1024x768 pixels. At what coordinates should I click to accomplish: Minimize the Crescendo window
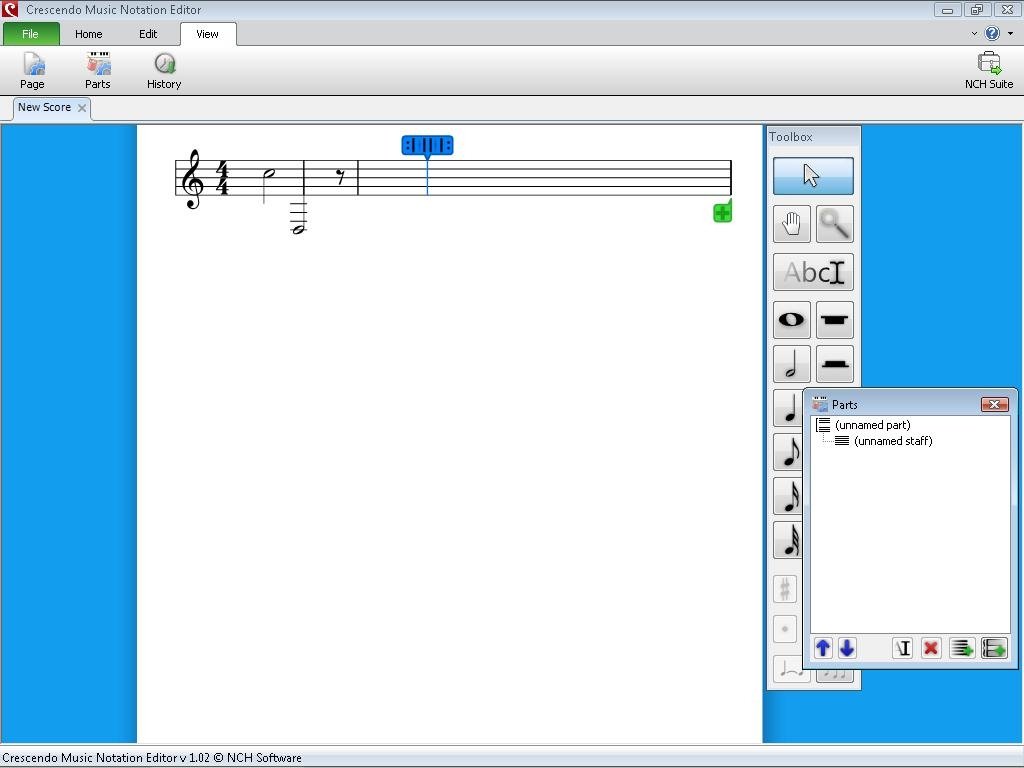pos(948,9)
